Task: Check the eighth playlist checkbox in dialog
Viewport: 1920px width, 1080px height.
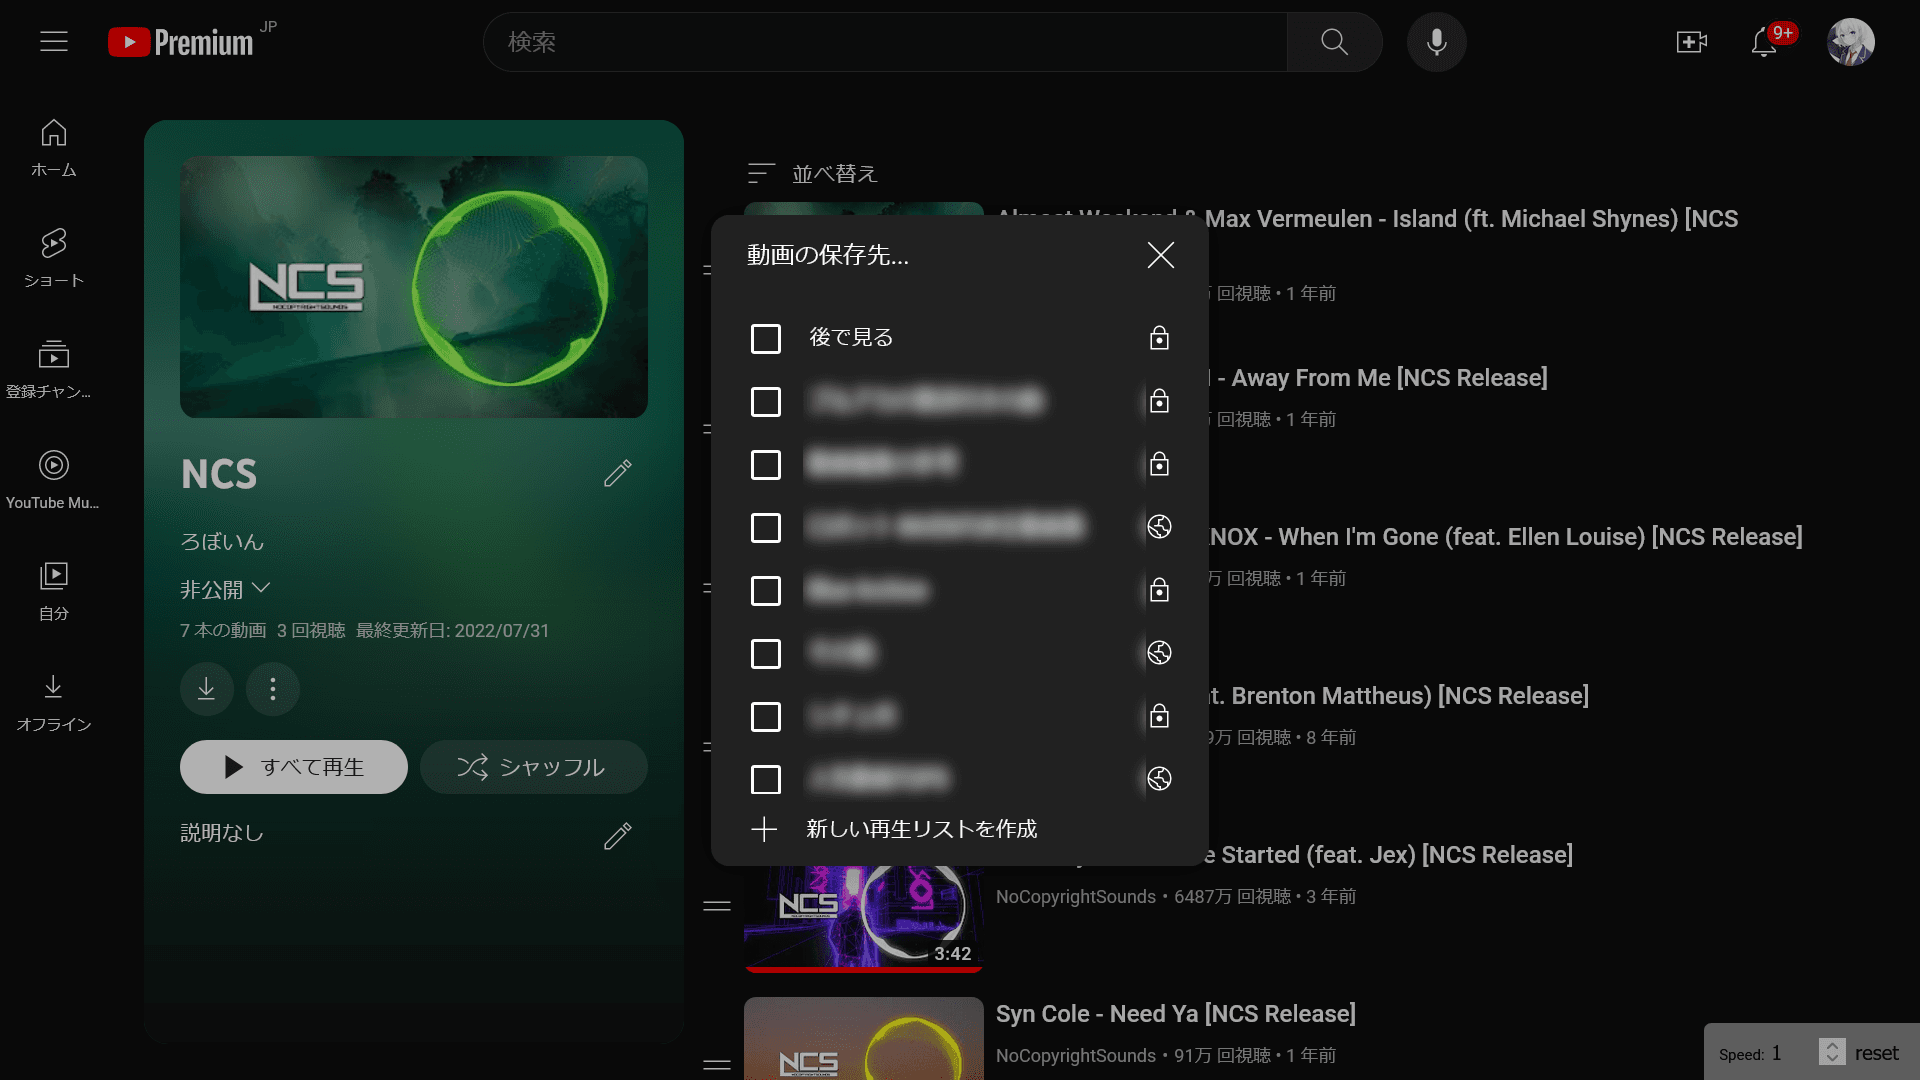Action: click(766, 780)
